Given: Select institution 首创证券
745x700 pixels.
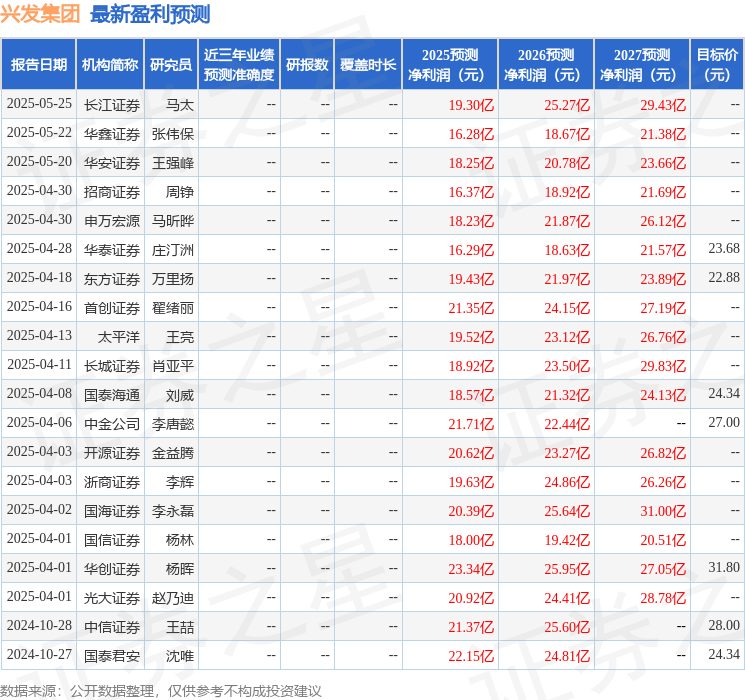Looking at the screenshot, I should coord(112,308).
